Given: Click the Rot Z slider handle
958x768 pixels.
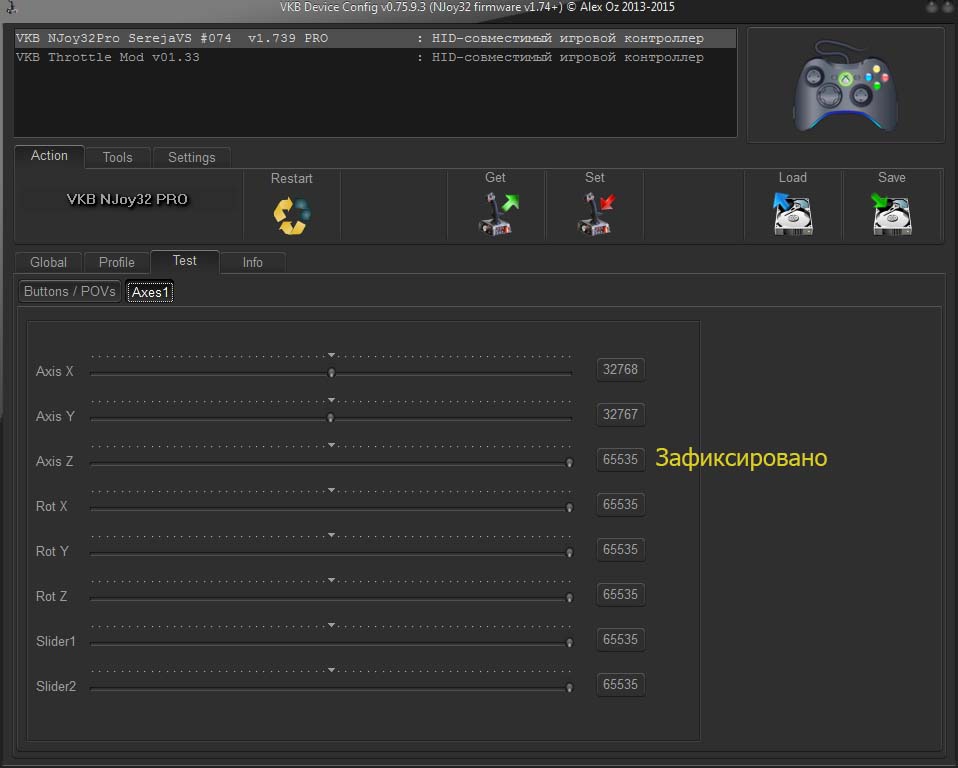Looking at the screenshot, I should coord(569,598).
